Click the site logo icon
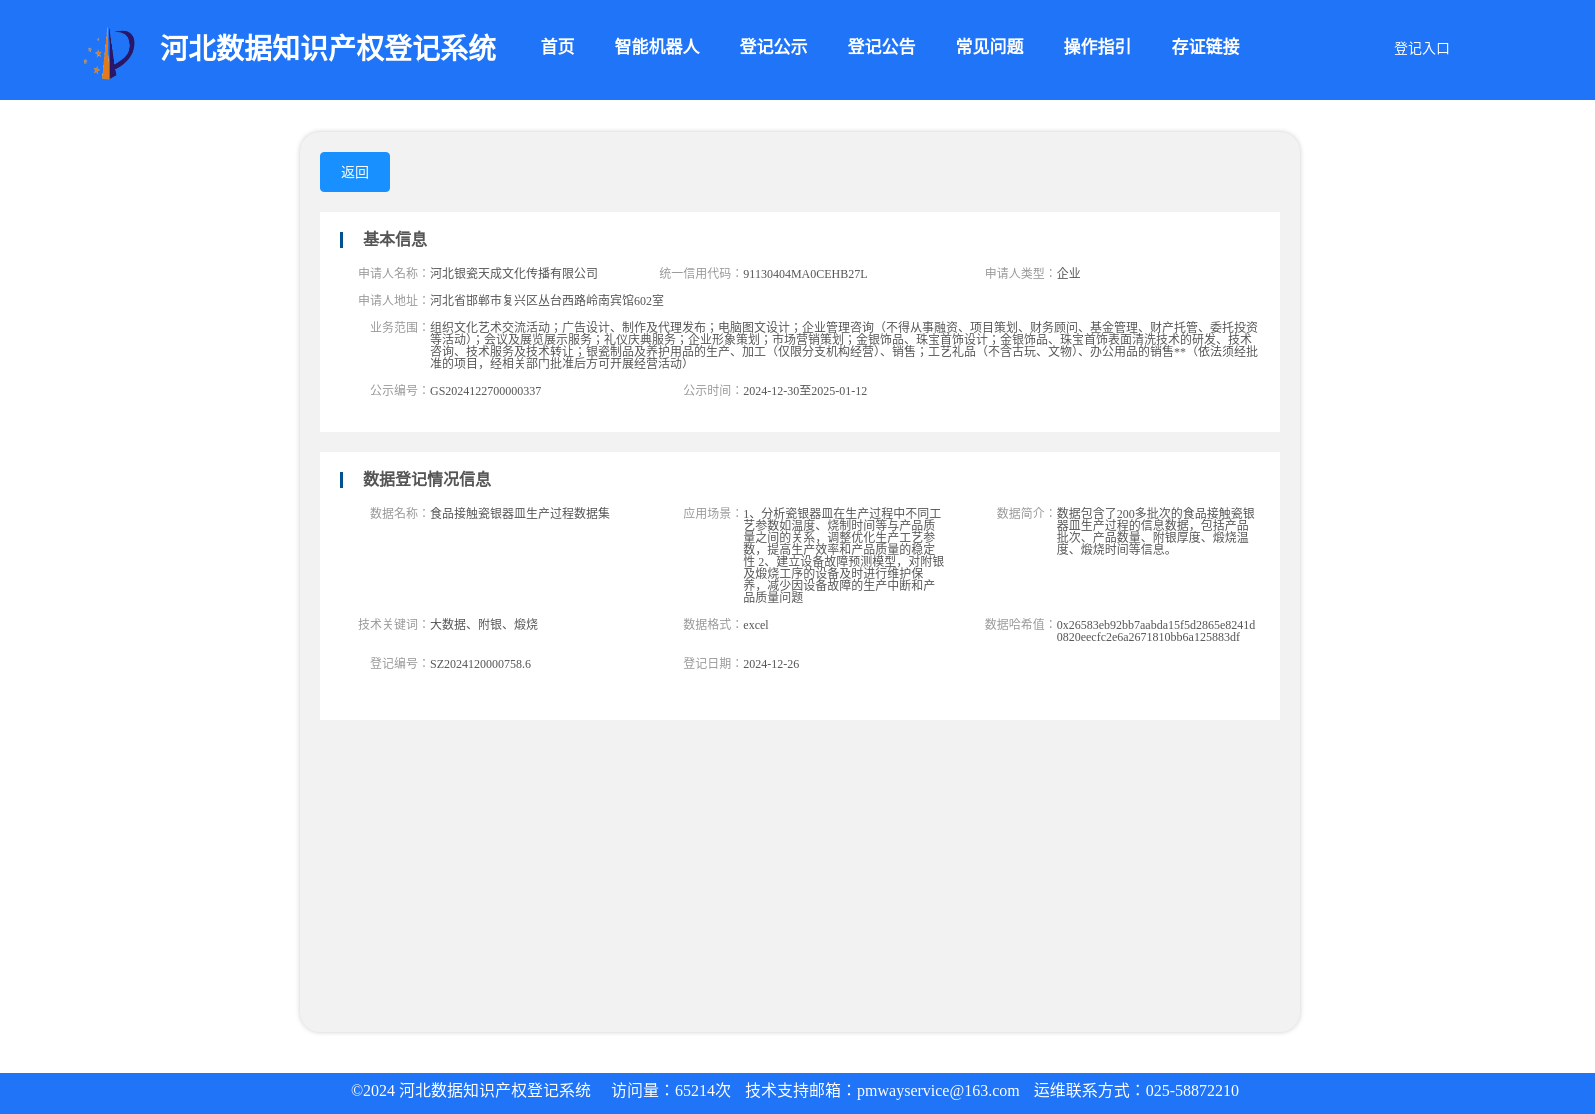The width and height of the screenshot is (1595, 1114). [x=109, y=52]
